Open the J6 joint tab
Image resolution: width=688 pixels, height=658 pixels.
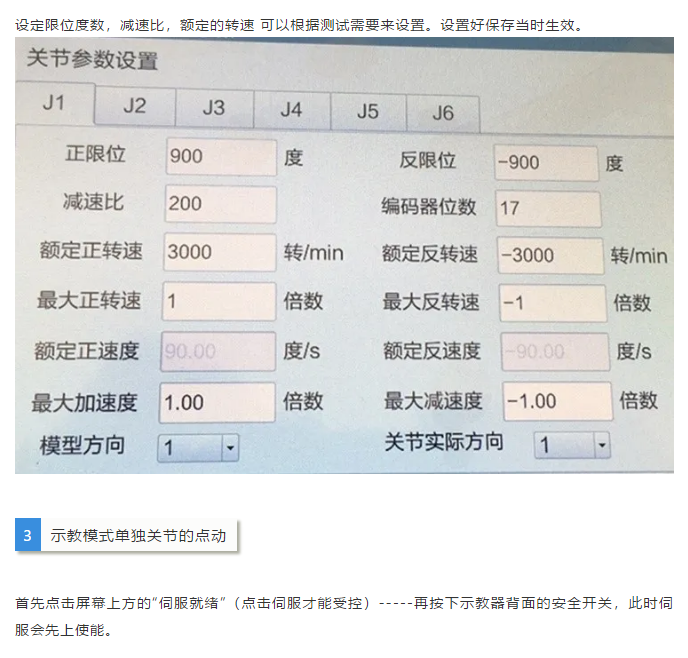[x=443, y=113]
